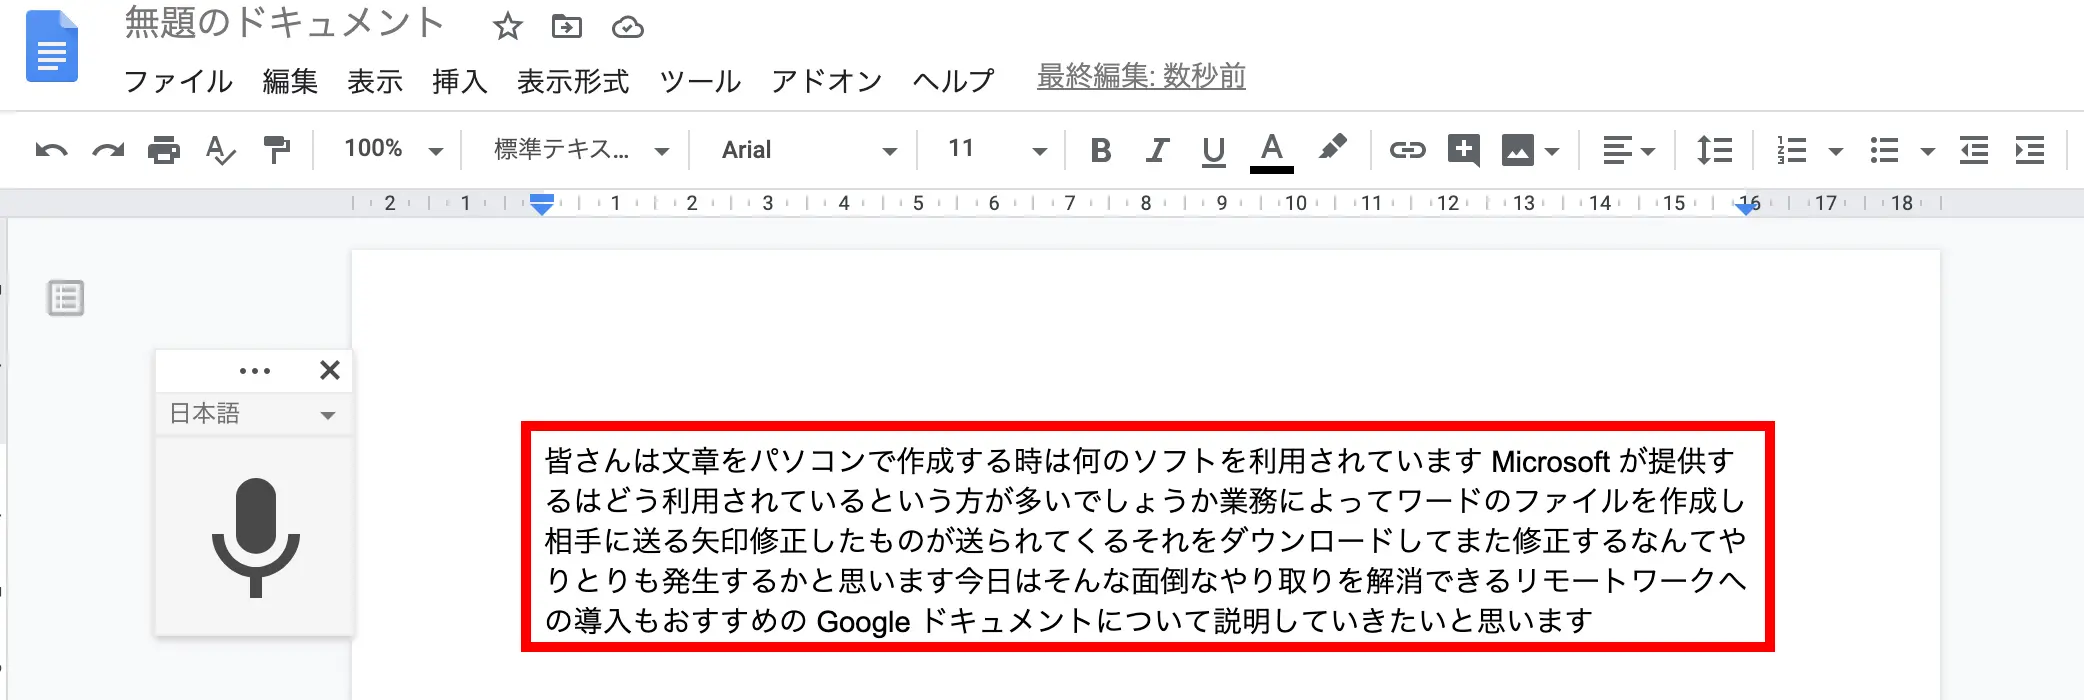2084x700 pixels.
Task: Open the 編集 menu
Action: coord(290,81)
